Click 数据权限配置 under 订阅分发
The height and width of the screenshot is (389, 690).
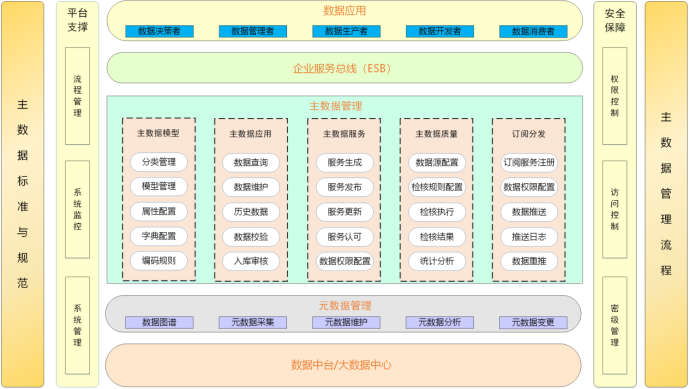click(x=529, y=187)
